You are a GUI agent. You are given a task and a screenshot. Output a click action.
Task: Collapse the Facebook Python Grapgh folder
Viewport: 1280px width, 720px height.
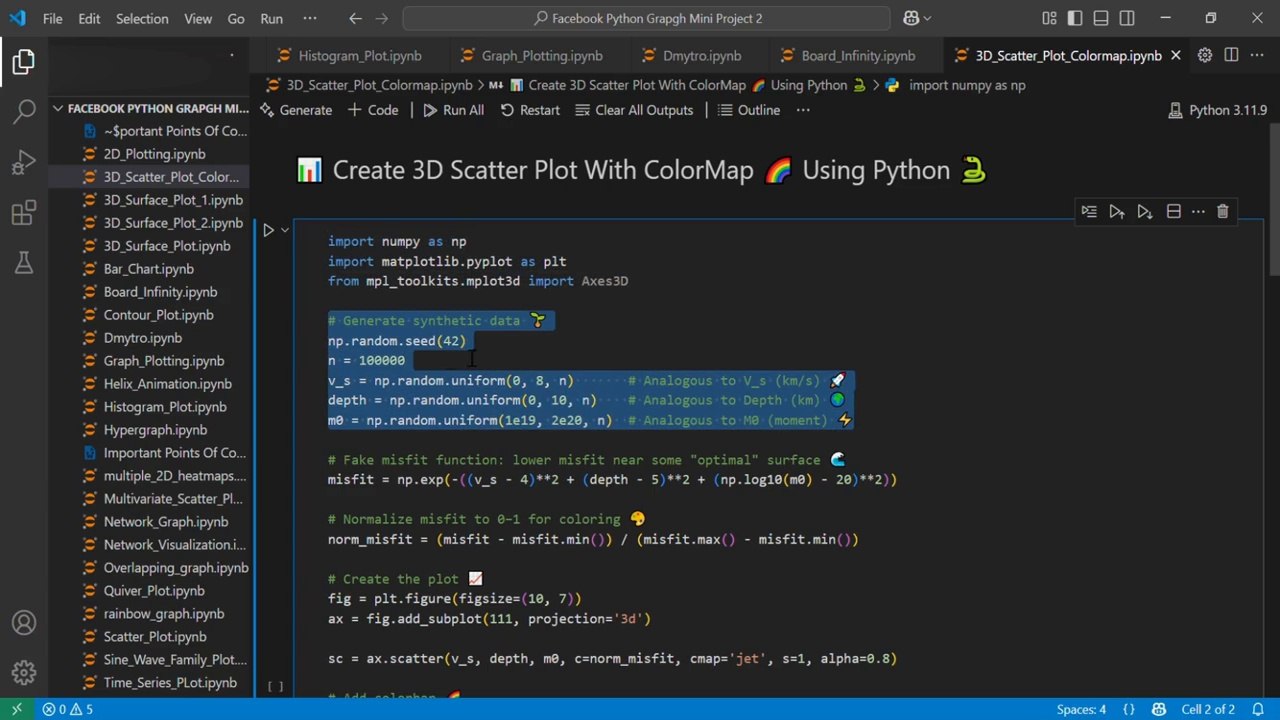(58, 108)
